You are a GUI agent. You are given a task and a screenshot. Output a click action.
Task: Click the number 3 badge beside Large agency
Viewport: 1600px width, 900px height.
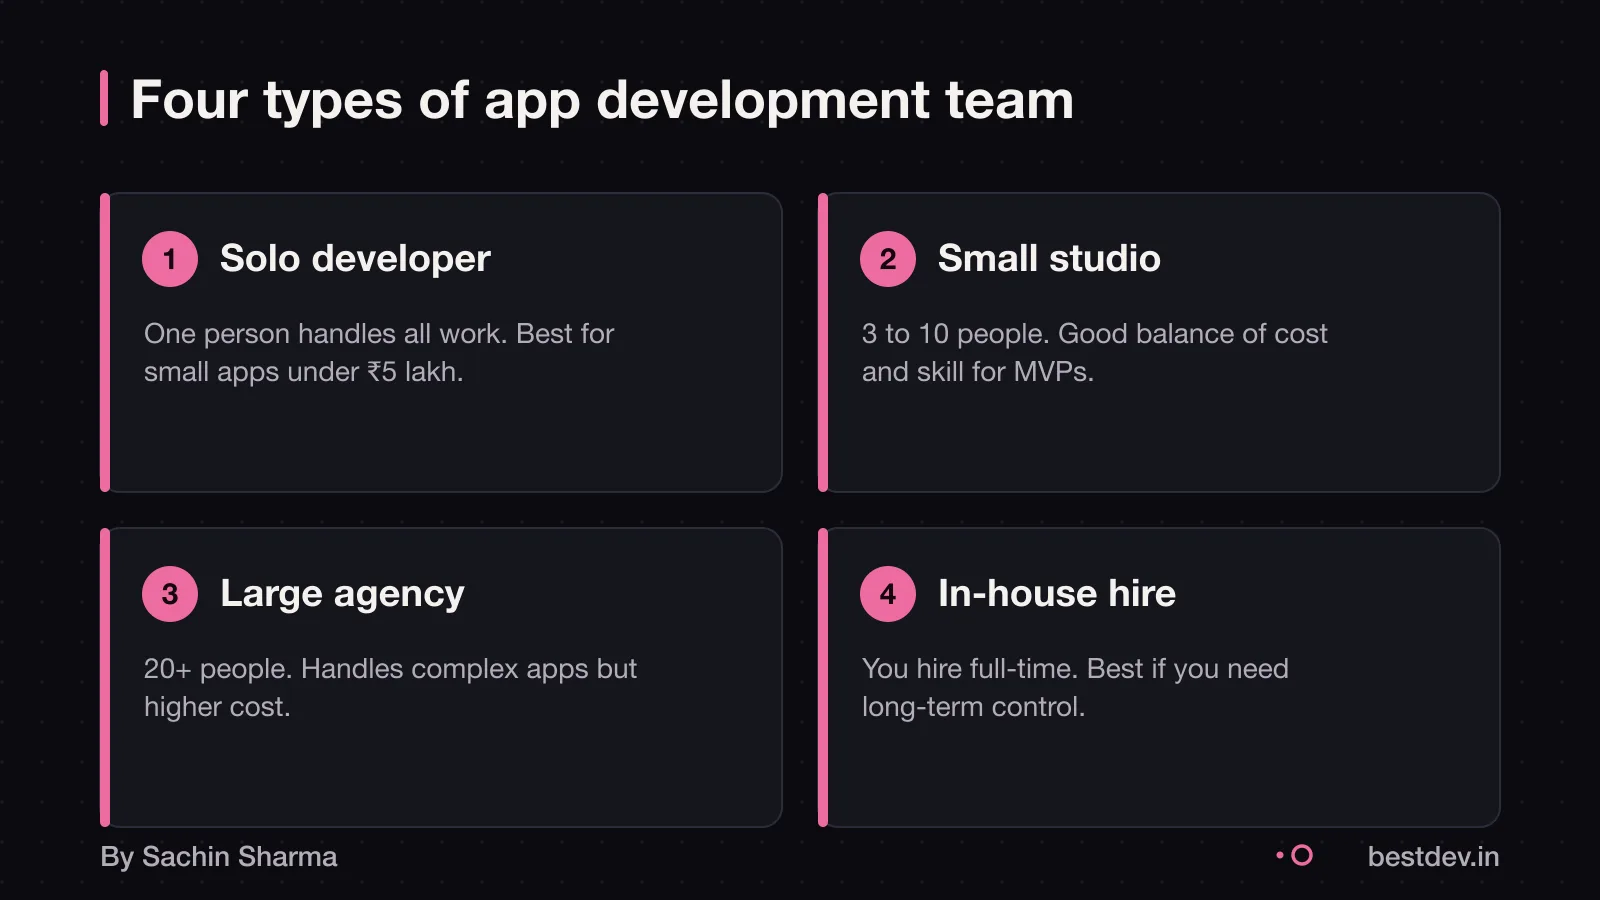click(170, 594)
